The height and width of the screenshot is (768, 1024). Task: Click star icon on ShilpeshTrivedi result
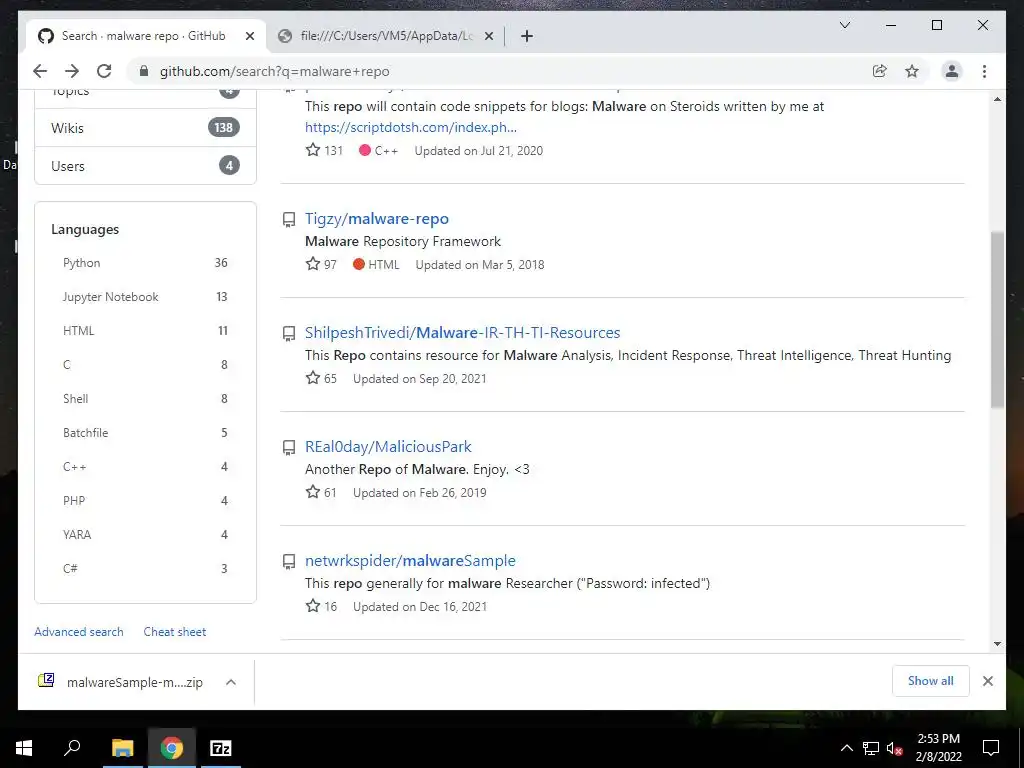point(313,378)
